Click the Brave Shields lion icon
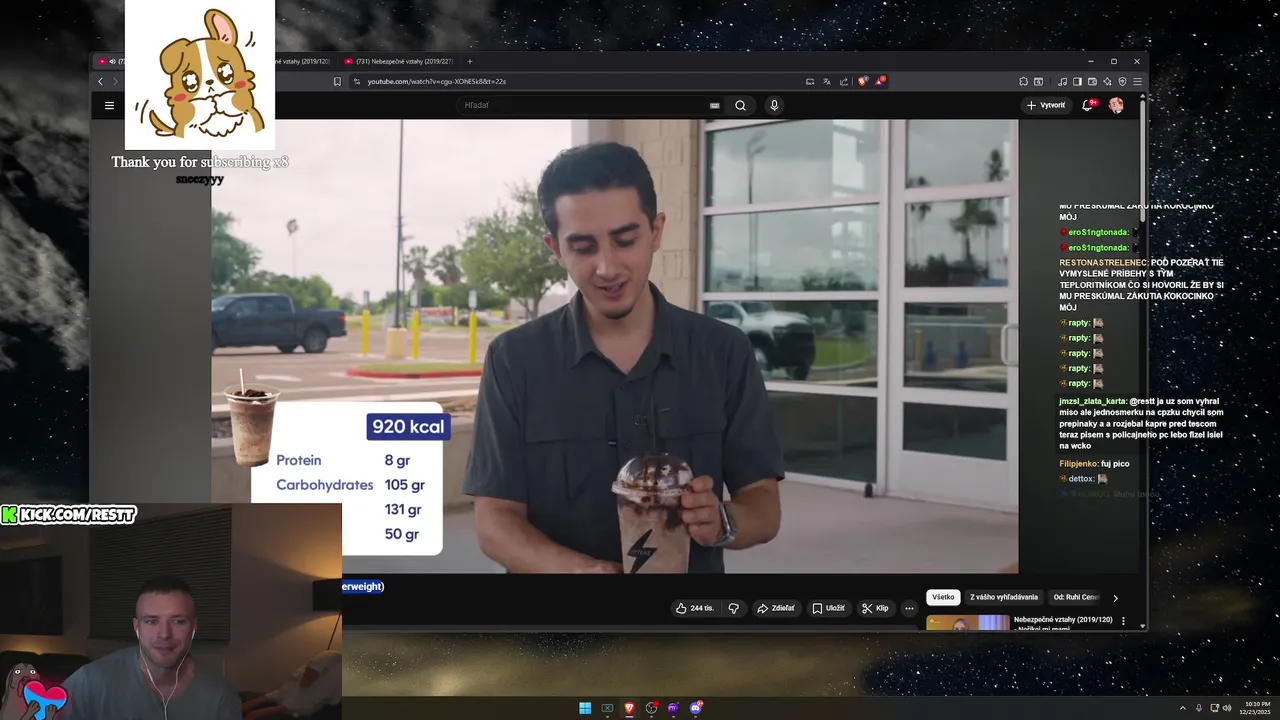The height and width of the screenshot is (720, 1280). click(x=864, y=81)
